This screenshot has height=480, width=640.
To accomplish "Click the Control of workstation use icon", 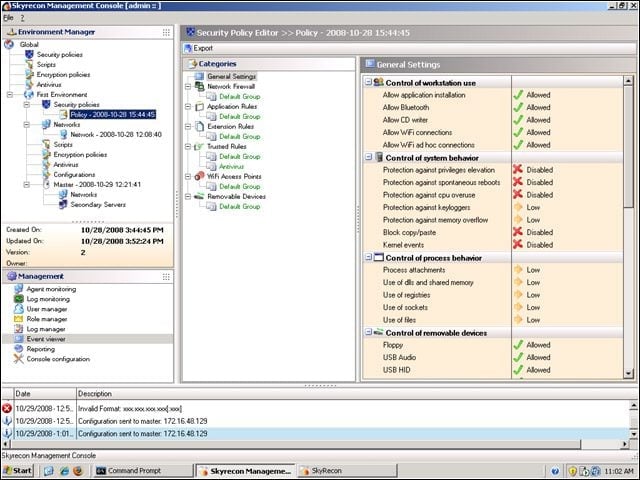I will click(378, 82).
